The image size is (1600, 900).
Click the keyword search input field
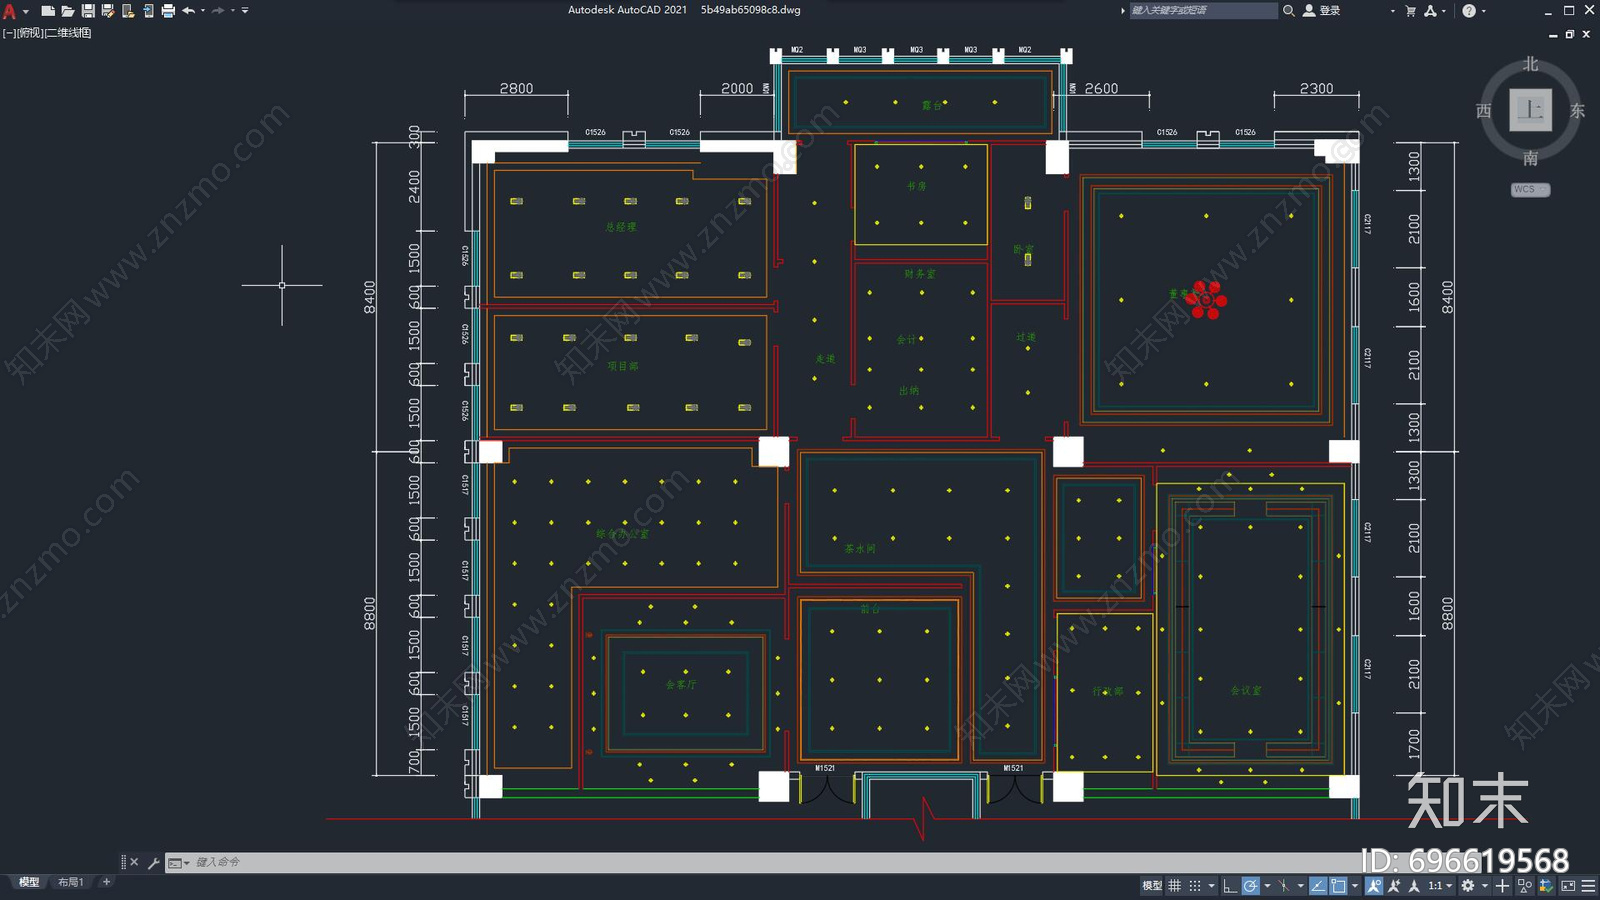click(1203, 11)
